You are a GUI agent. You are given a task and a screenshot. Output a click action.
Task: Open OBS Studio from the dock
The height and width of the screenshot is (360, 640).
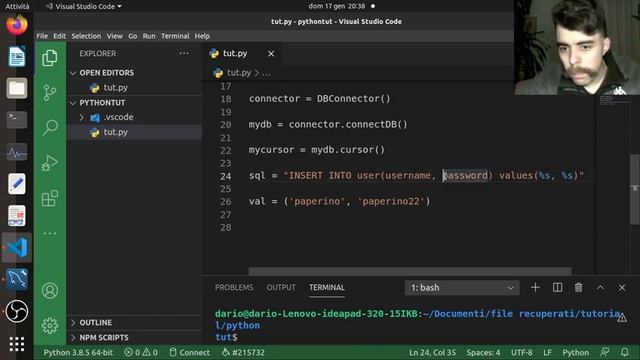(x=17, y=311)
